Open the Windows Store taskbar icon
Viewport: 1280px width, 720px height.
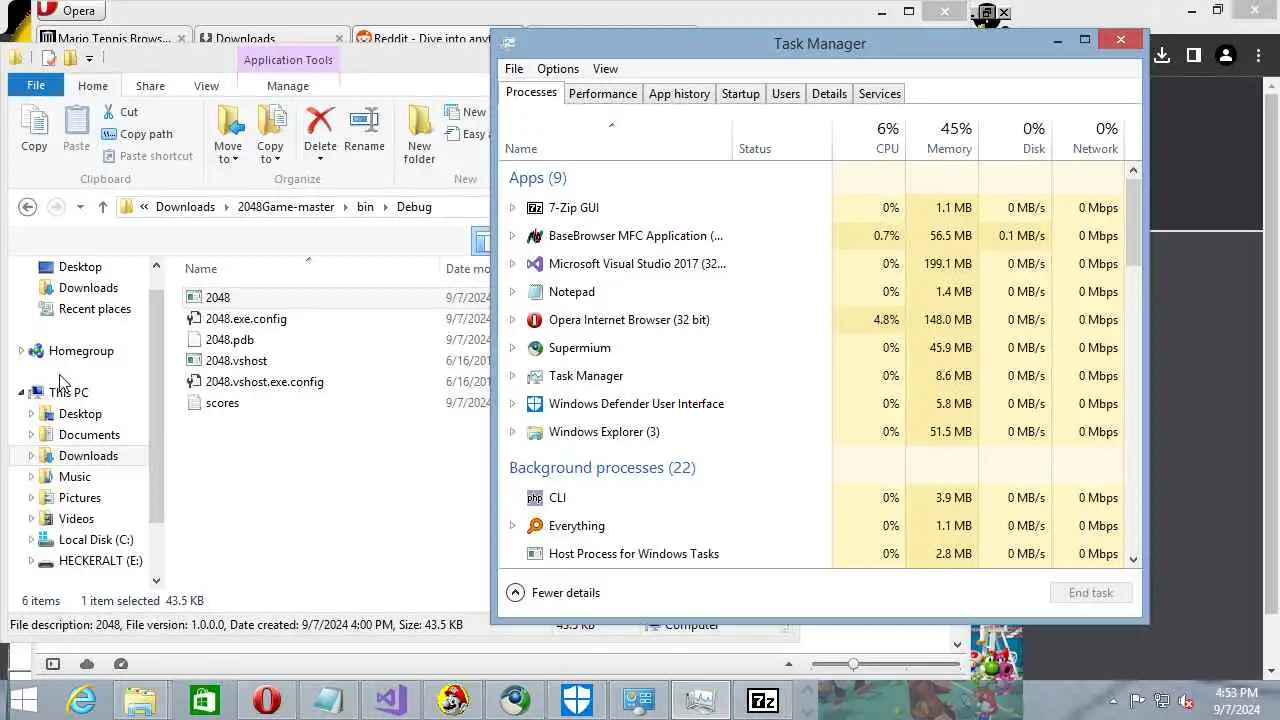204,700
